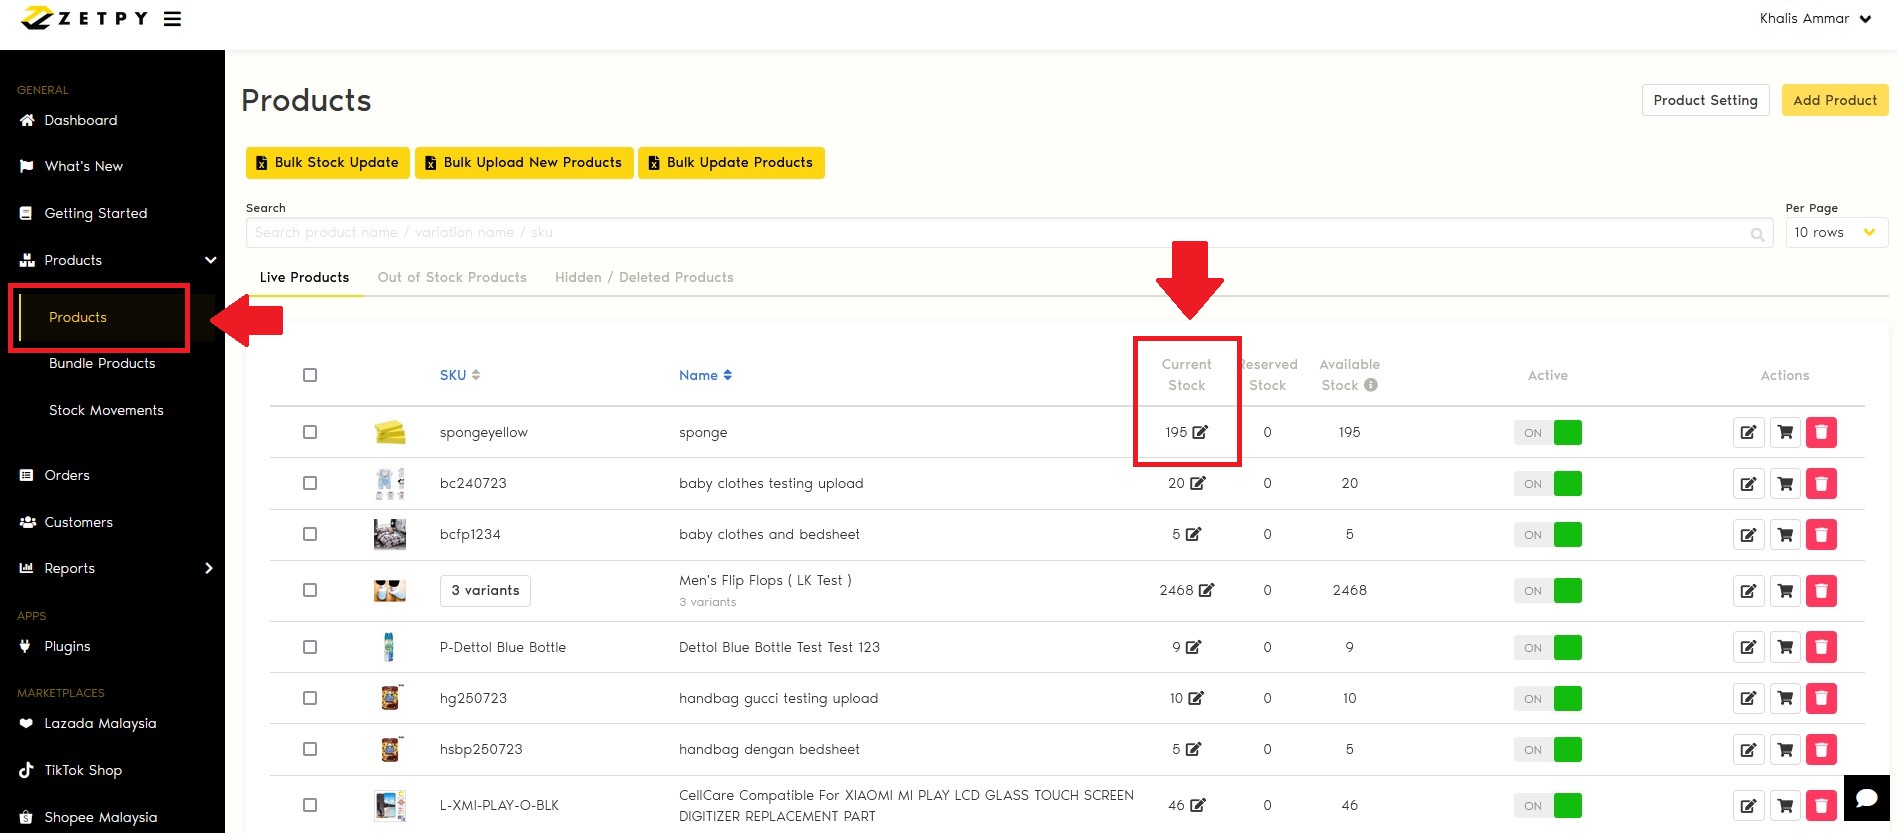Viewport: 1897px width, 833px height.
Task: Open the Per Page rows dropdown
Action: click(x=1836, y=233)
